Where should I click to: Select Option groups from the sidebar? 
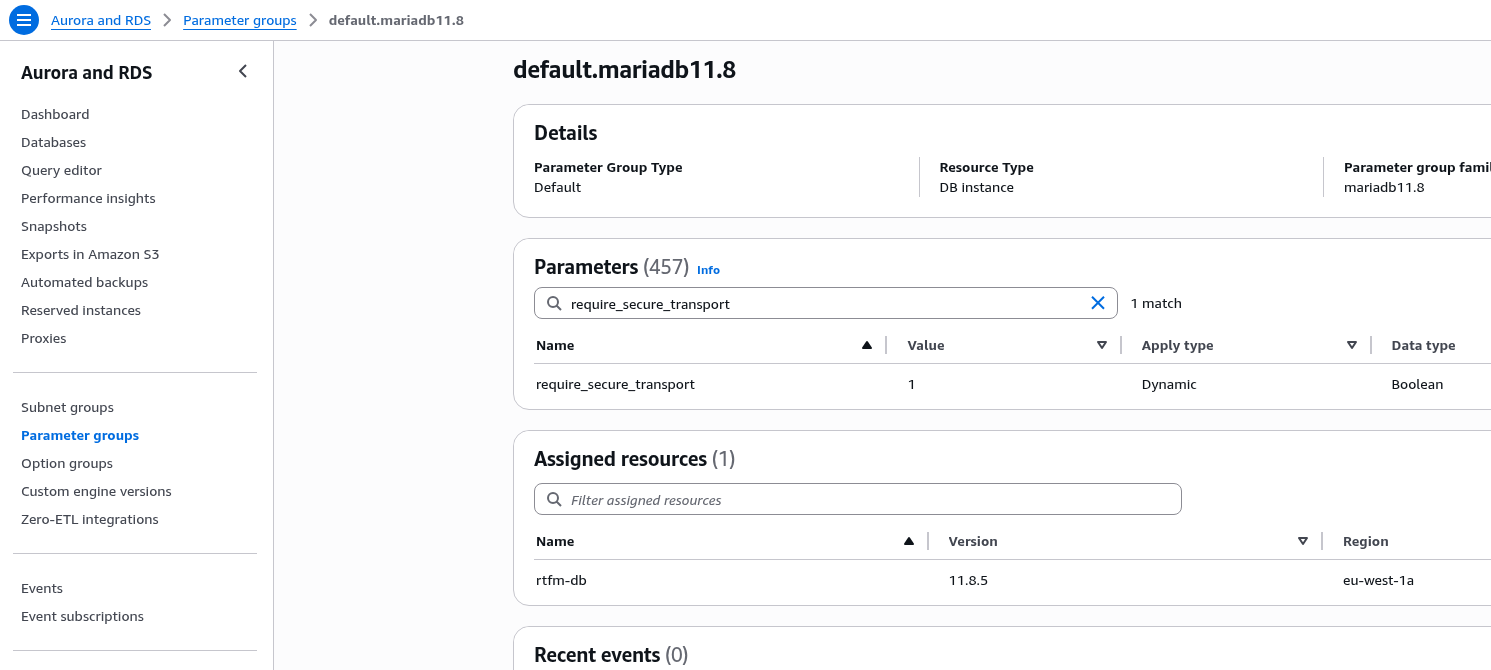tap(67, 463)
